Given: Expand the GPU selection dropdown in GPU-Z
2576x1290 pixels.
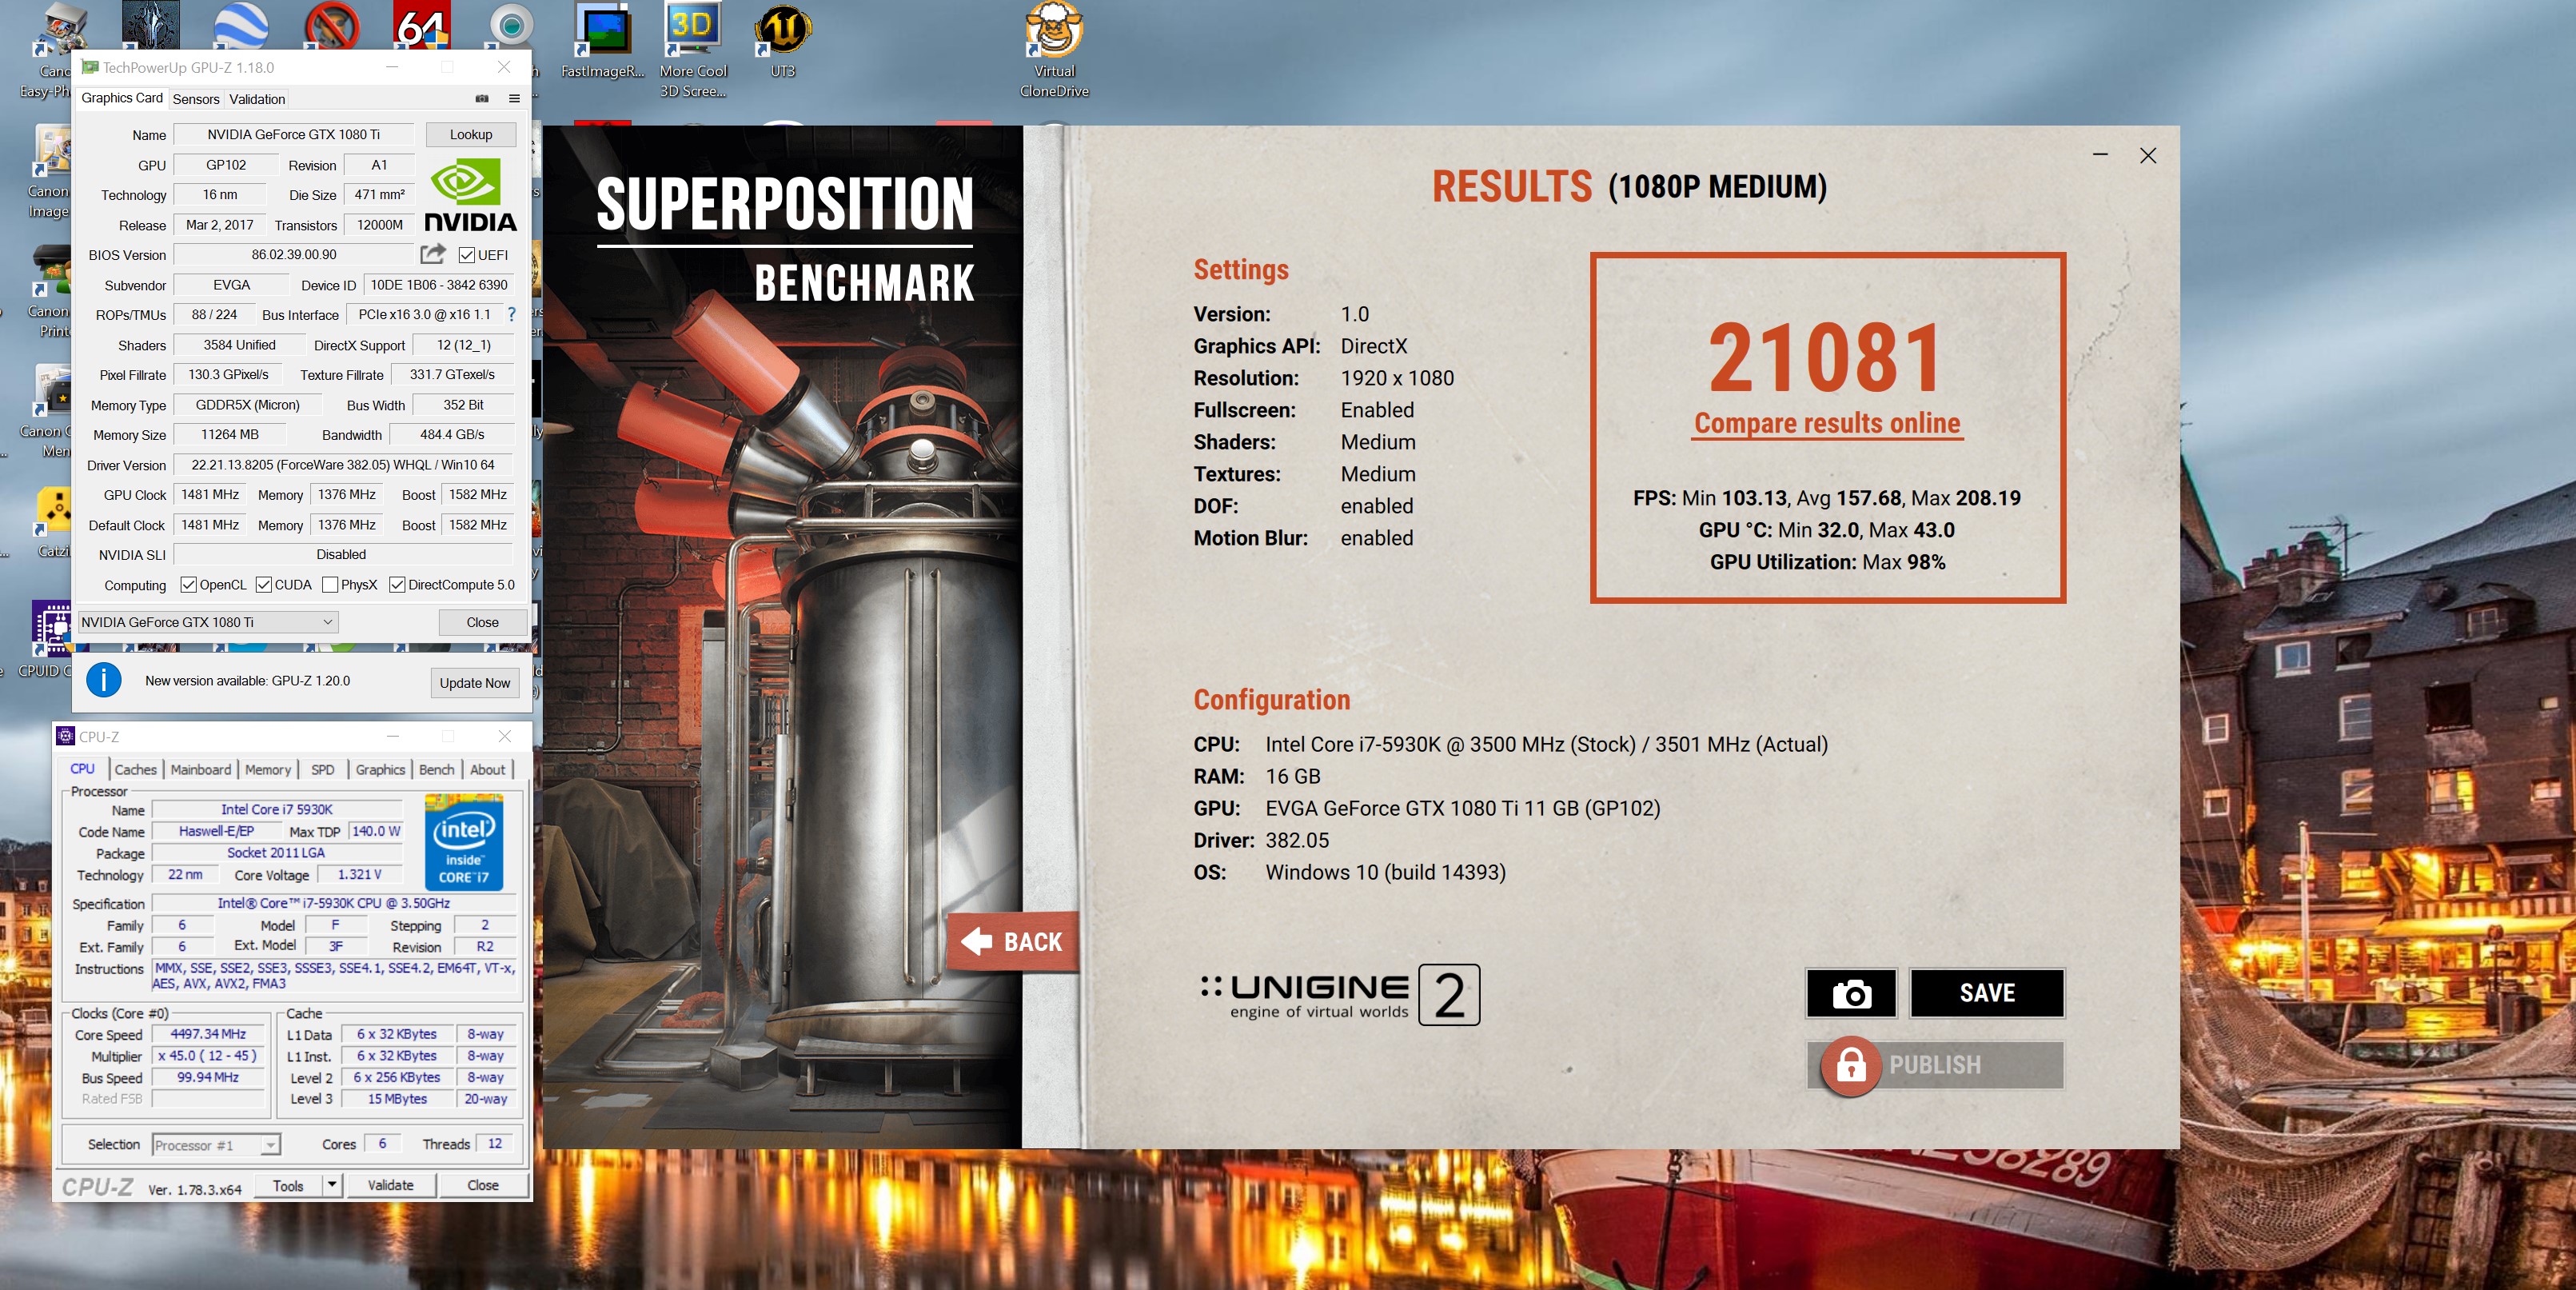Looking at the screenshot, I should [327, 622].
